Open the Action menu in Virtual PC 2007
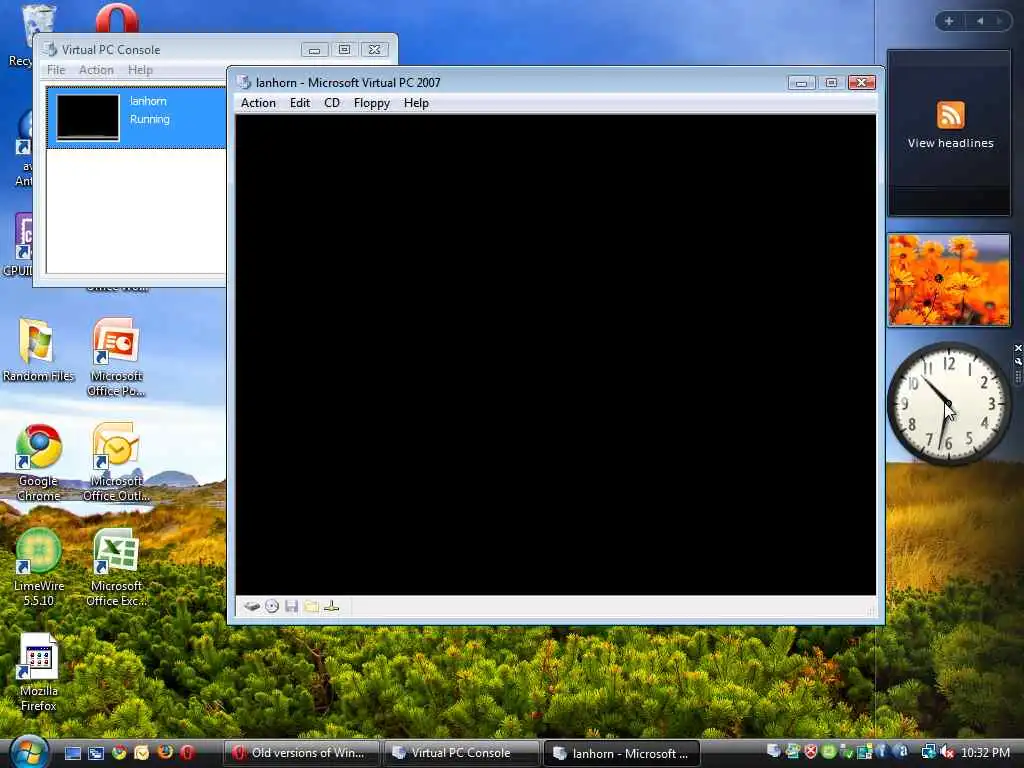 (x=258, y=103)
